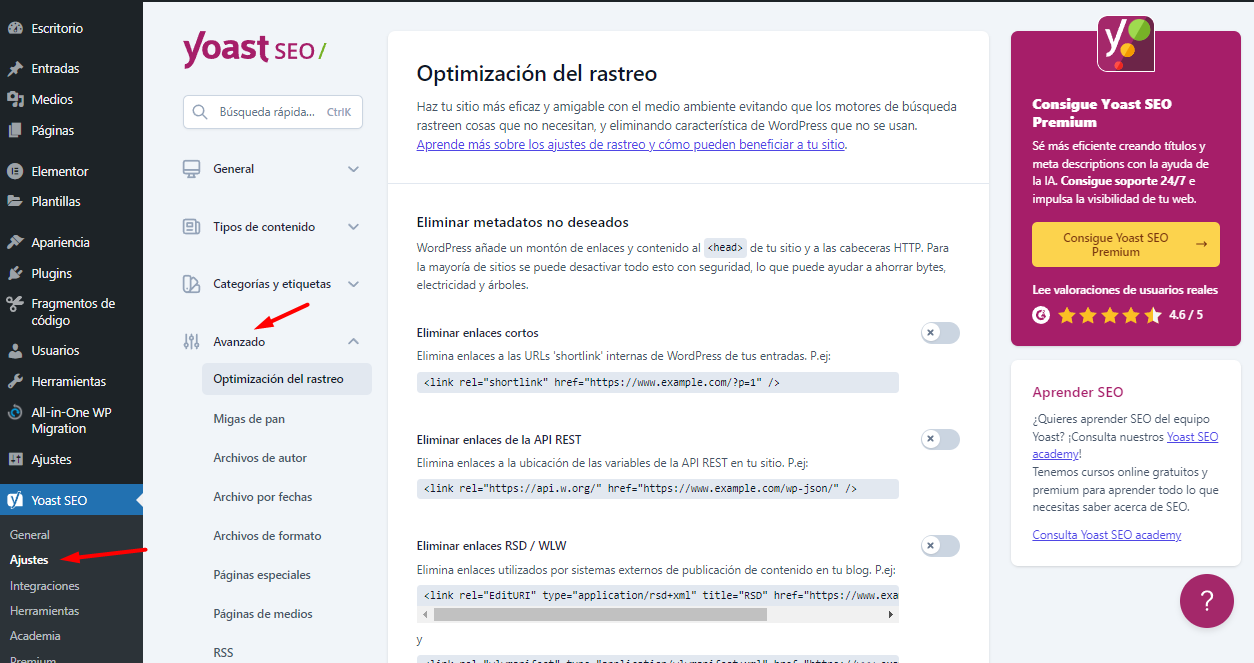Click the Yoast SEO logo

[254, 50]
